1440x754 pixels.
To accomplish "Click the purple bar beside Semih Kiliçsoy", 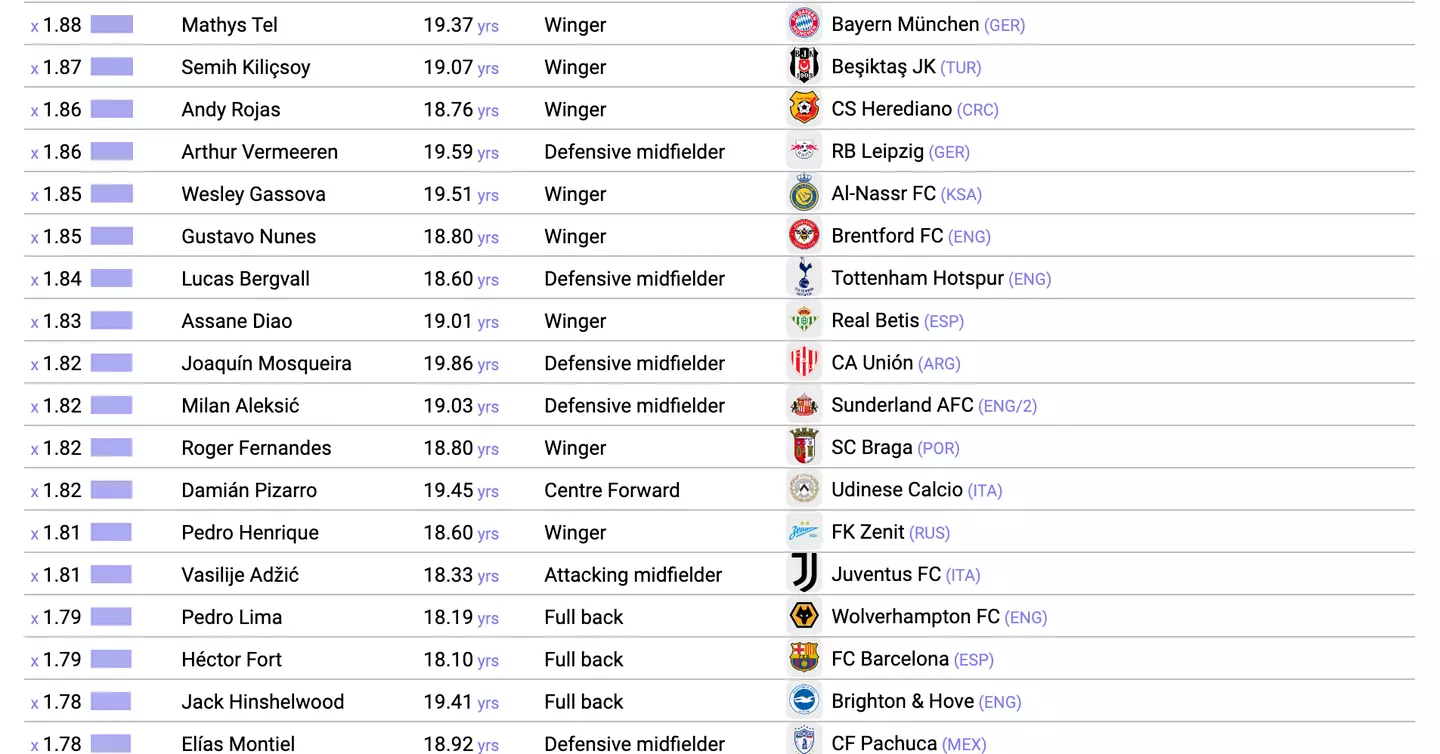I will click(112, 67).
